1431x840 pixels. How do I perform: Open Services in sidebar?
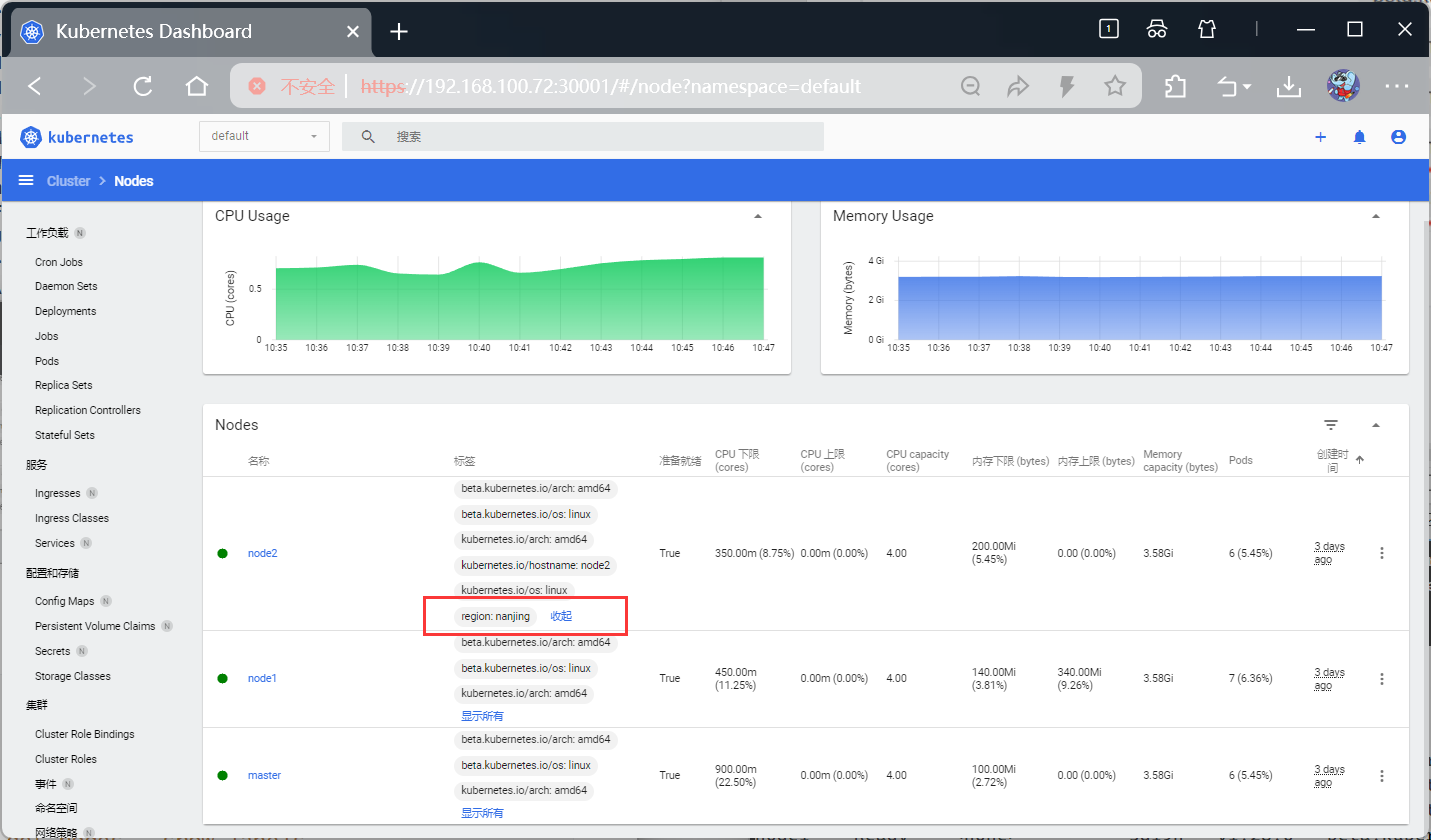pos(55,543)
